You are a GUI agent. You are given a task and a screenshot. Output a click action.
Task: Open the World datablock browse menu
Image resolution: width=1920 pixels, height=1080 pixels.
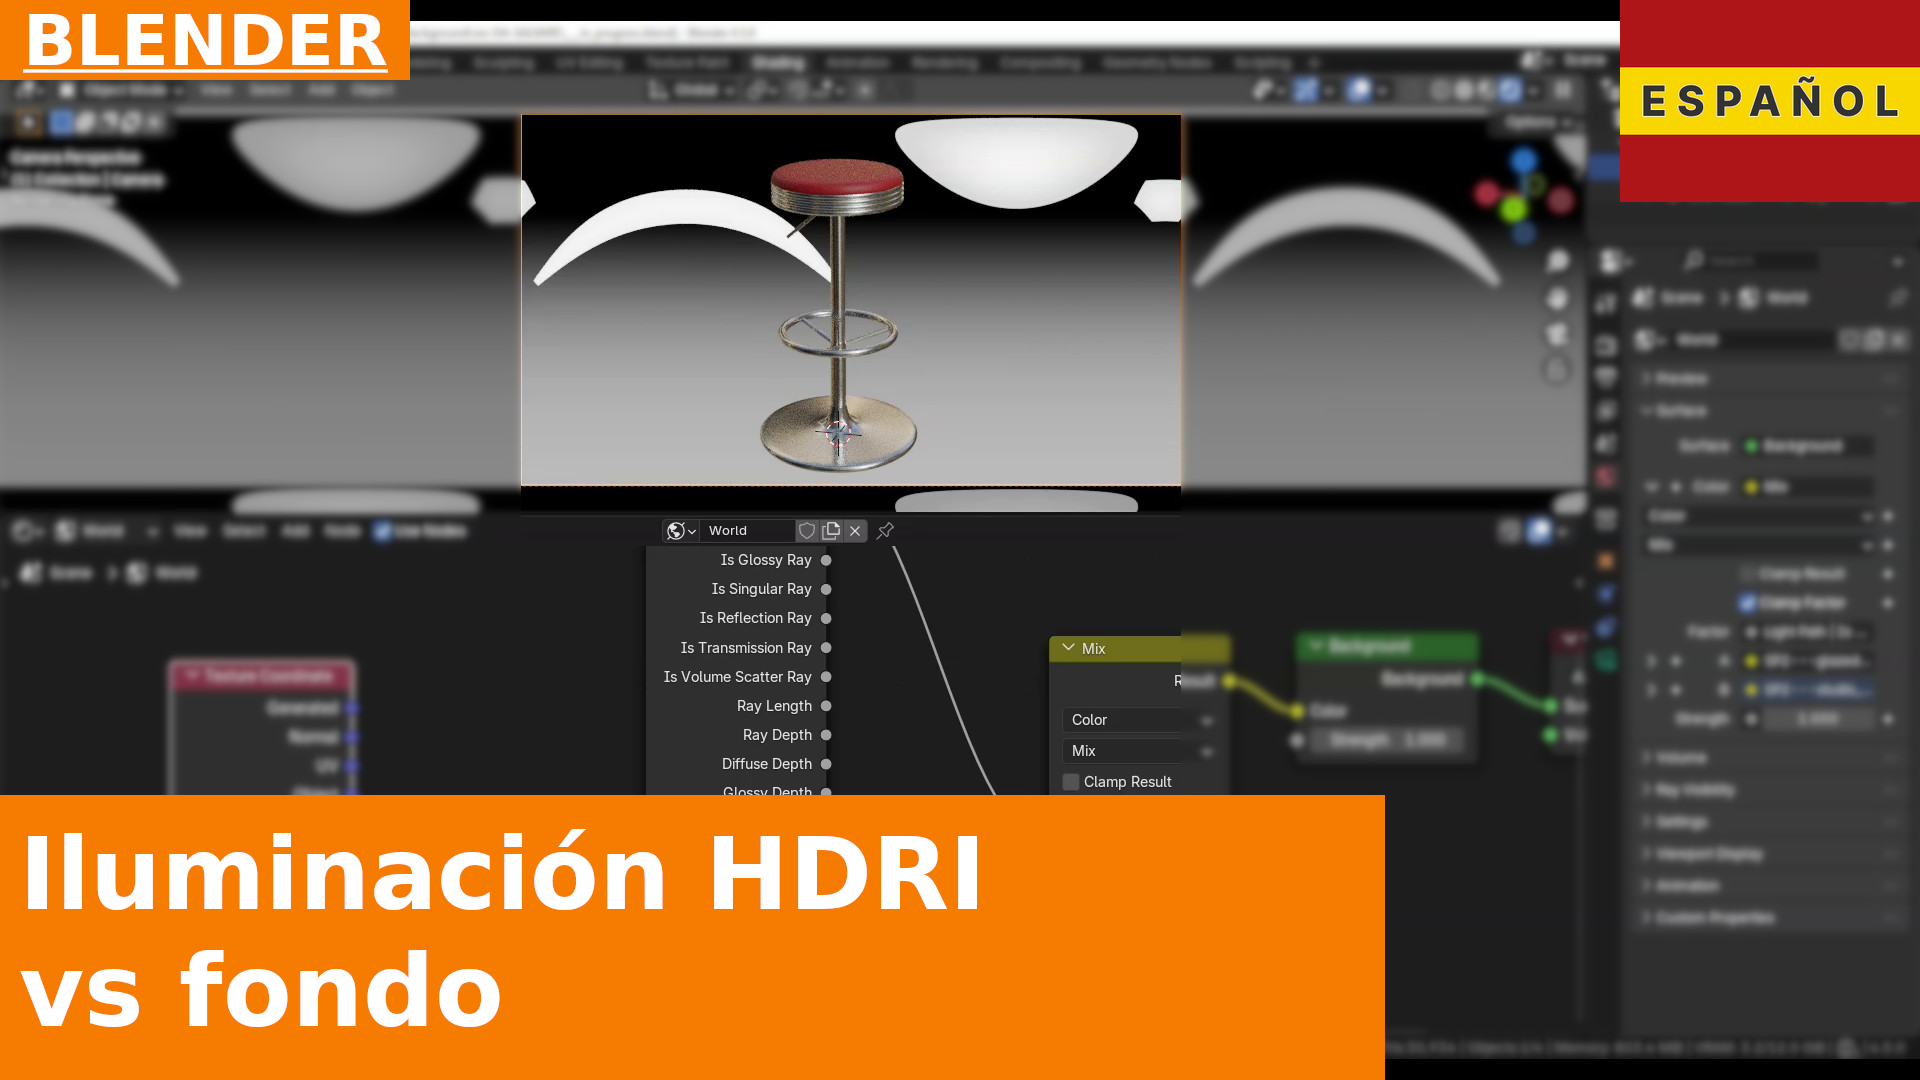point(680,531)
